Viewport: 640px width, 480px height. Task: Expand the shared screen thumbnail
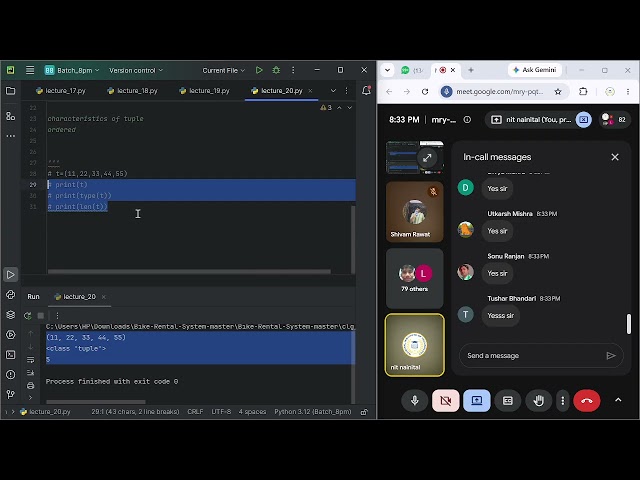tap(427, 158)
